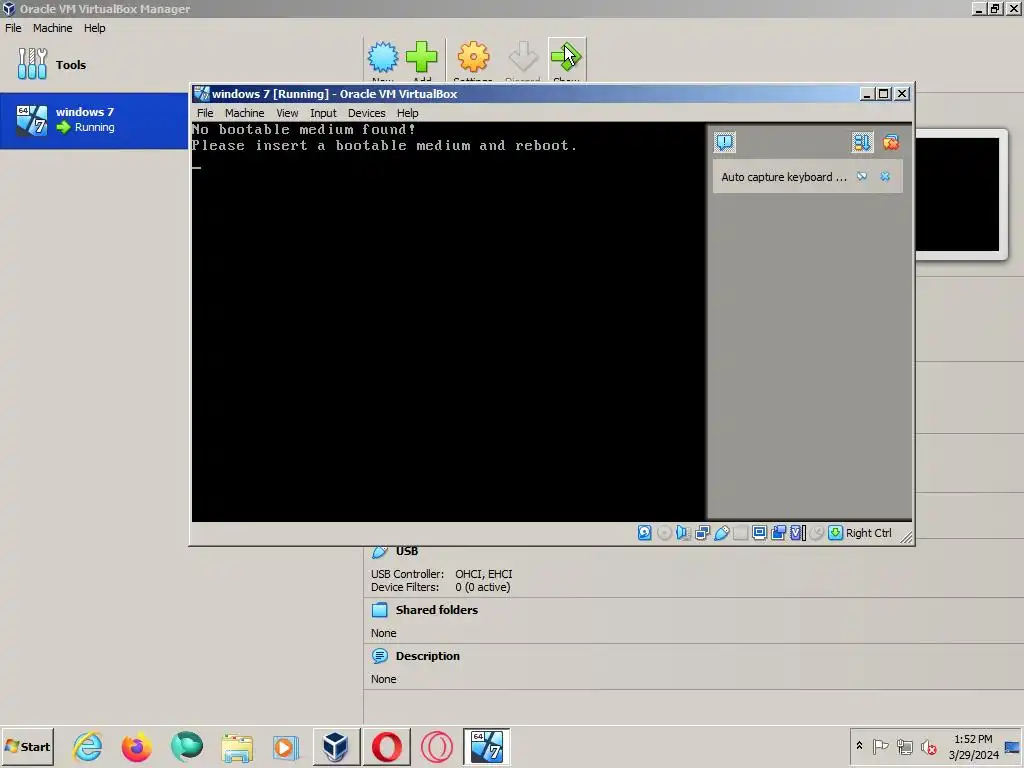Click the muted volume tray icon
The image size is (1024, 768).
click(928, 746)
